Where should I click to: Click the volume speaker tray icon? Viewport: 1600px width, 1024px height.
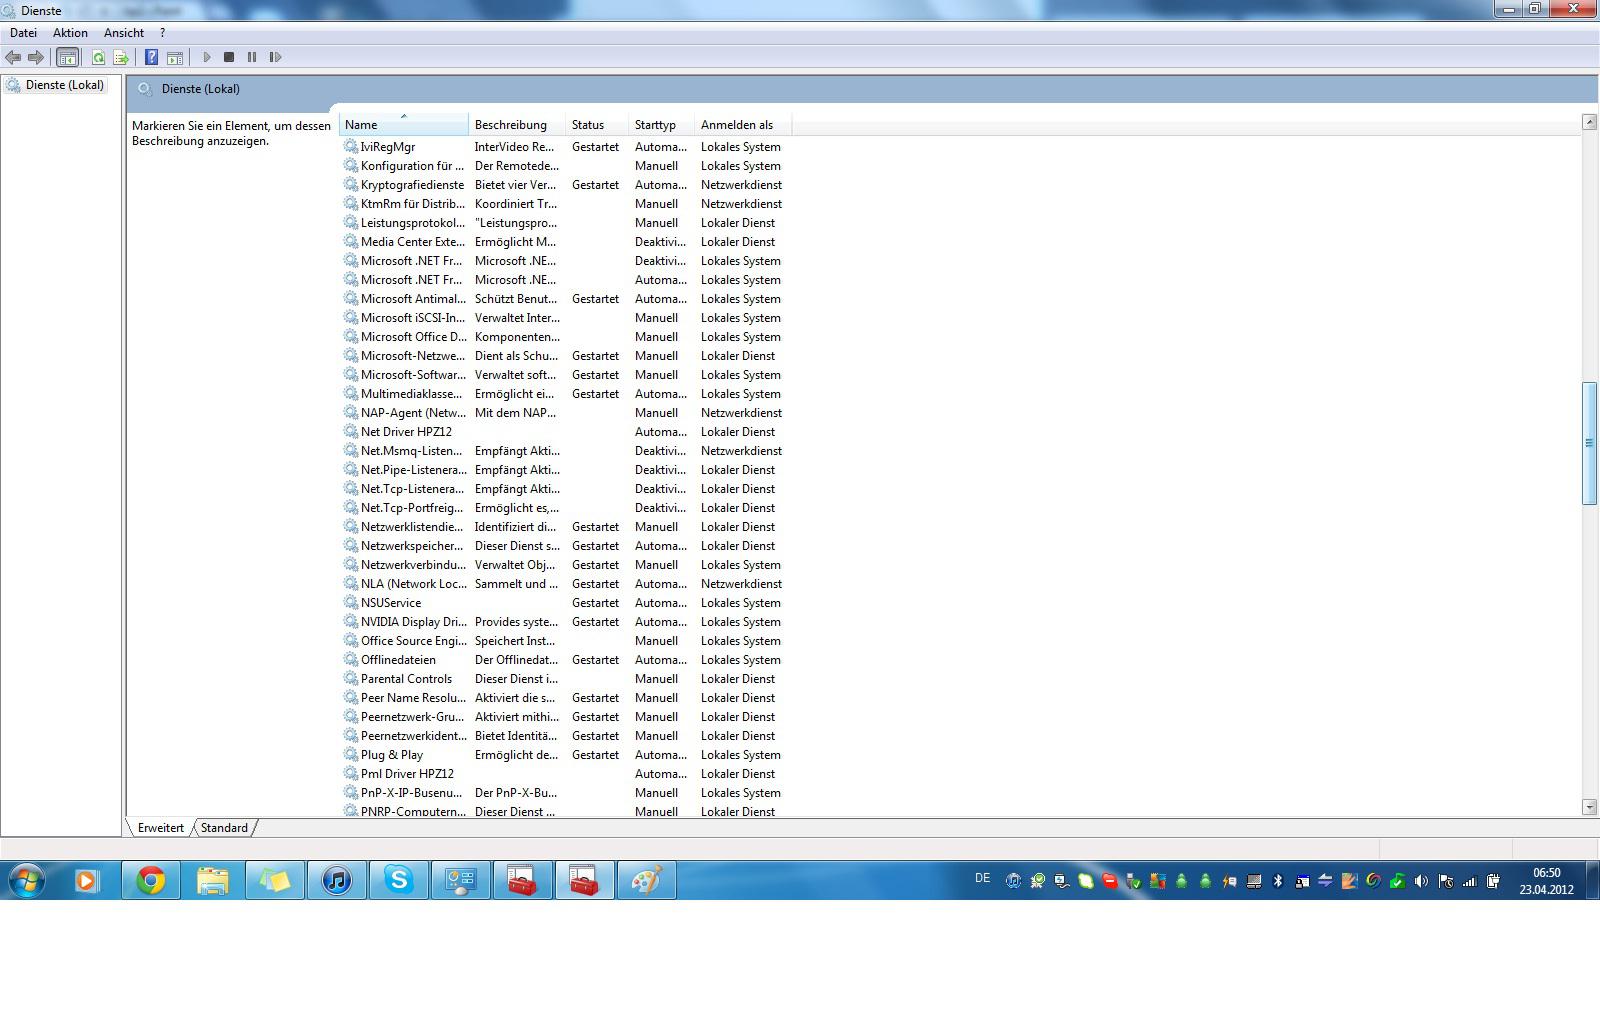1421,881
